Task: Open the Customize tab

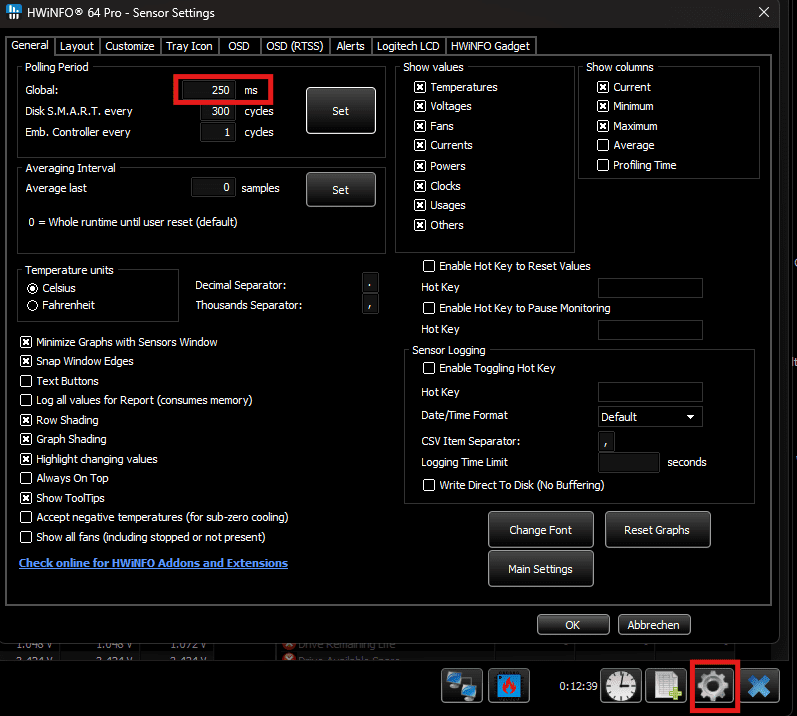Action: [130, 46]
